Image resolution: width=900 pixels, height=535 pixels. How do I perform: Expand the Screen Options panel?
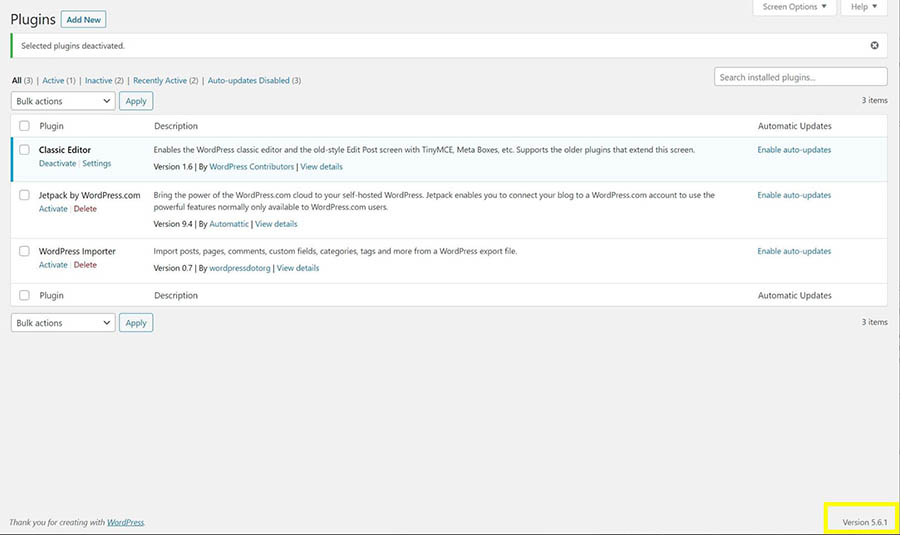coord(794,7)
